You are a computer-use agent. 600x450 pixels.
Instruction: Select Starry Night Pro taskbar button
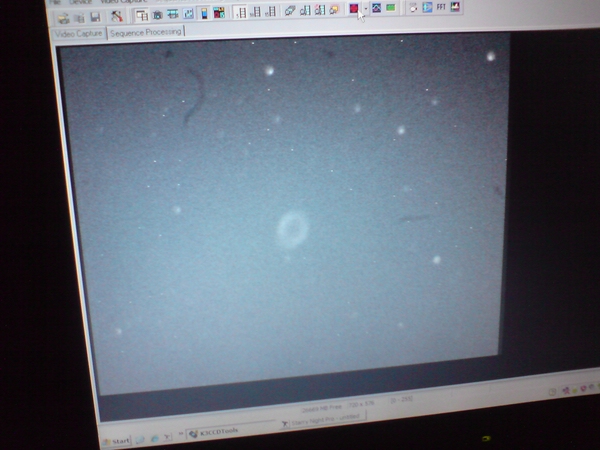(x=323, y=419)
